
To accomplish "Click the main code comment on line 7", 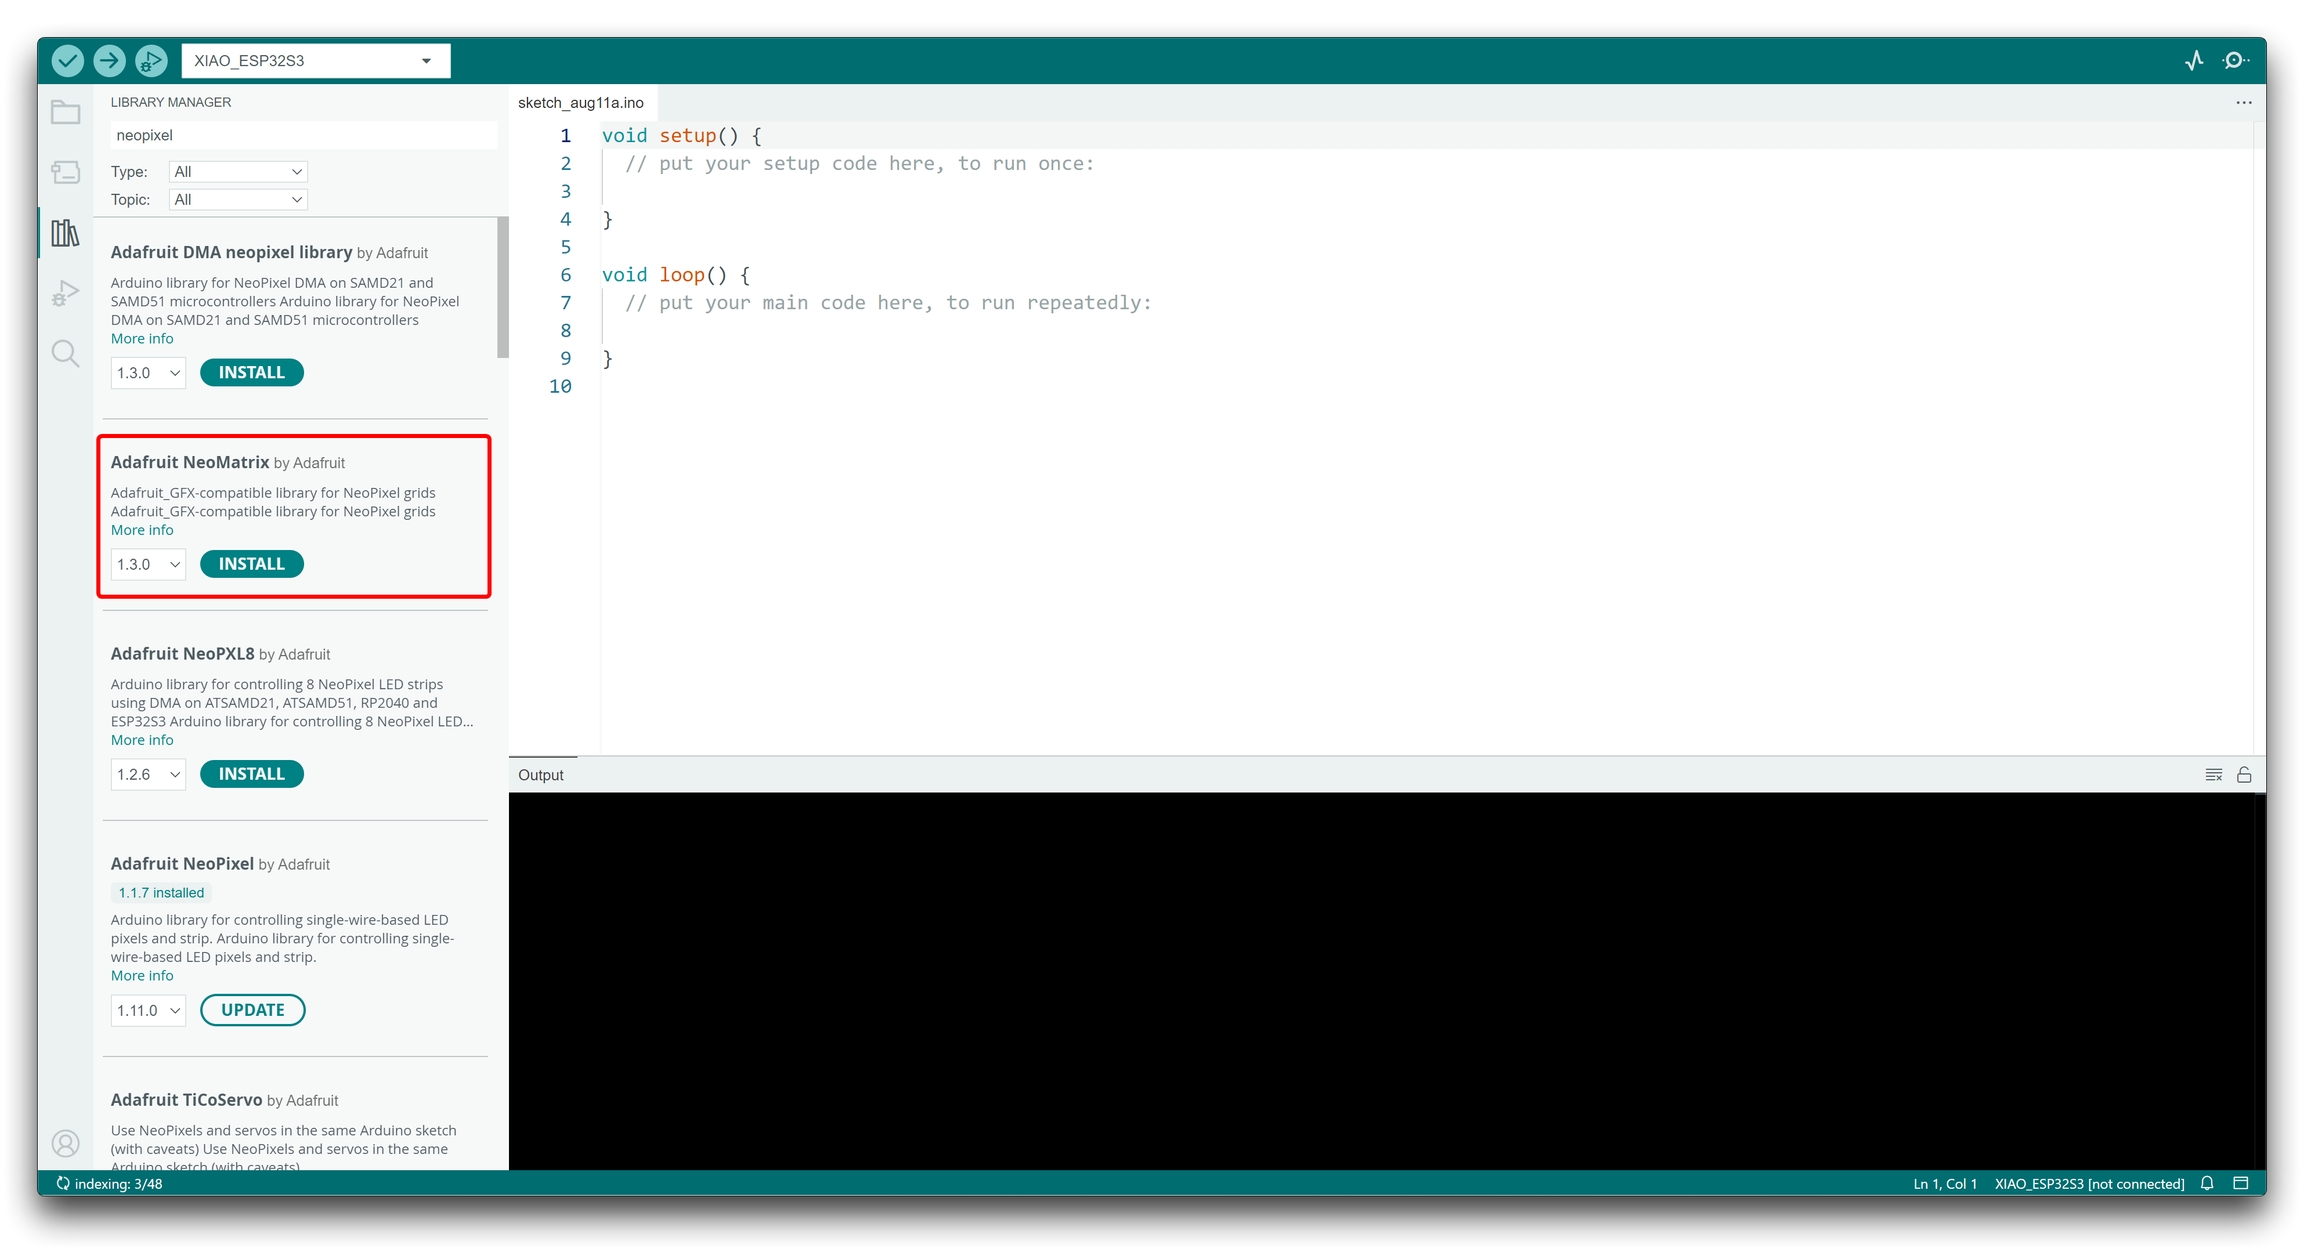I will click(889, 303).
